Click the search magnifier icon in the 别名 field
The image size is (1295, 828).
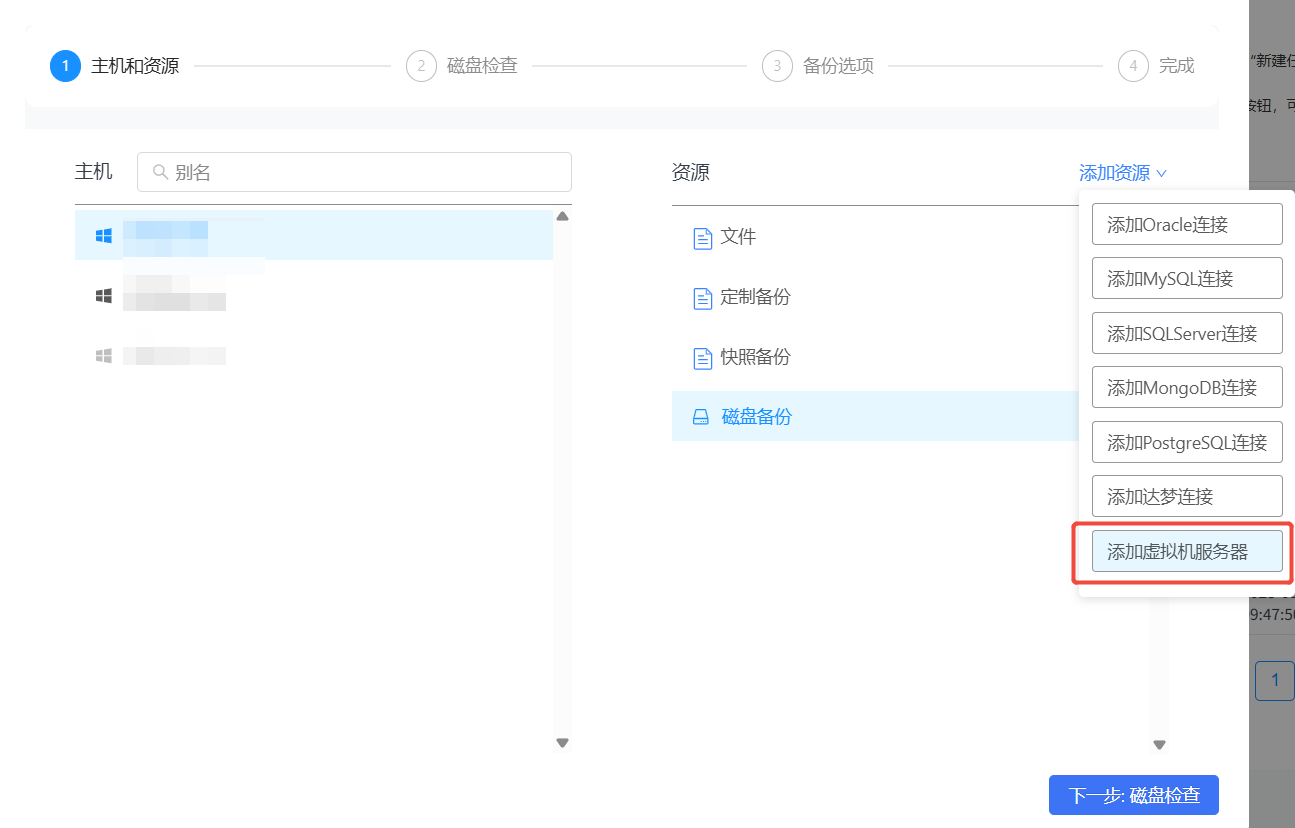[160, 172]
